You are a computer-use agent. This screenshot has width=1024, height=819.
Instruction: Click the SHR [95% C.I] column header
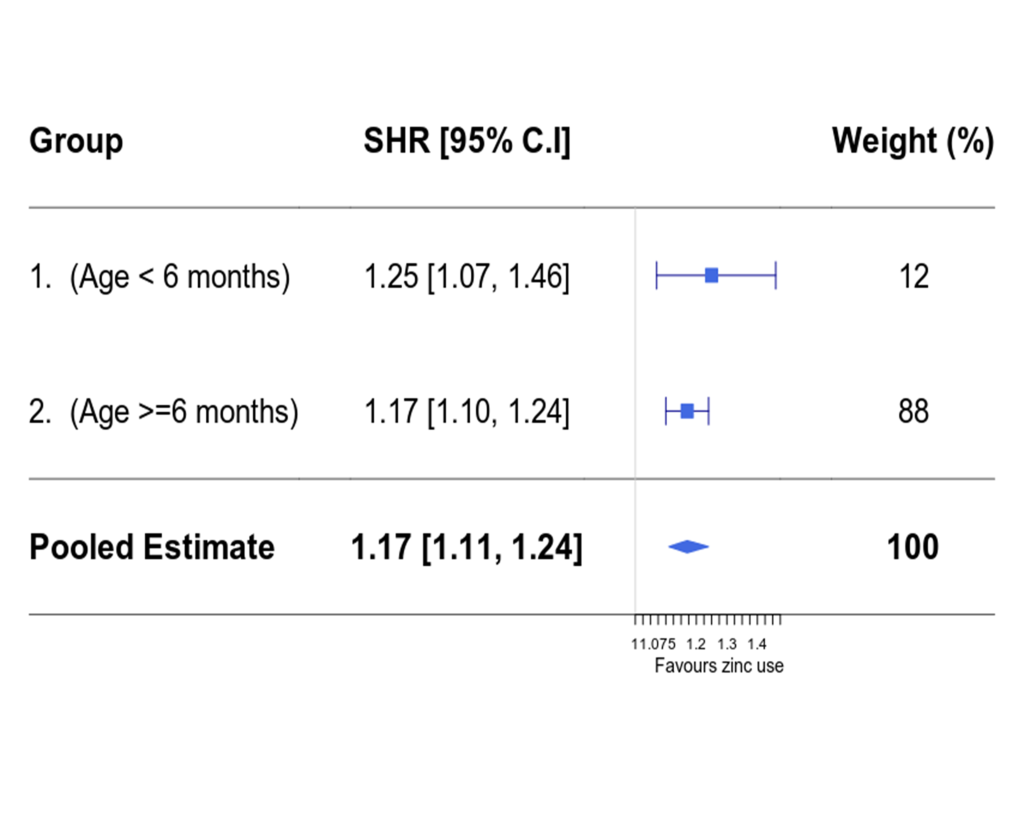click(x=467, y=141)
